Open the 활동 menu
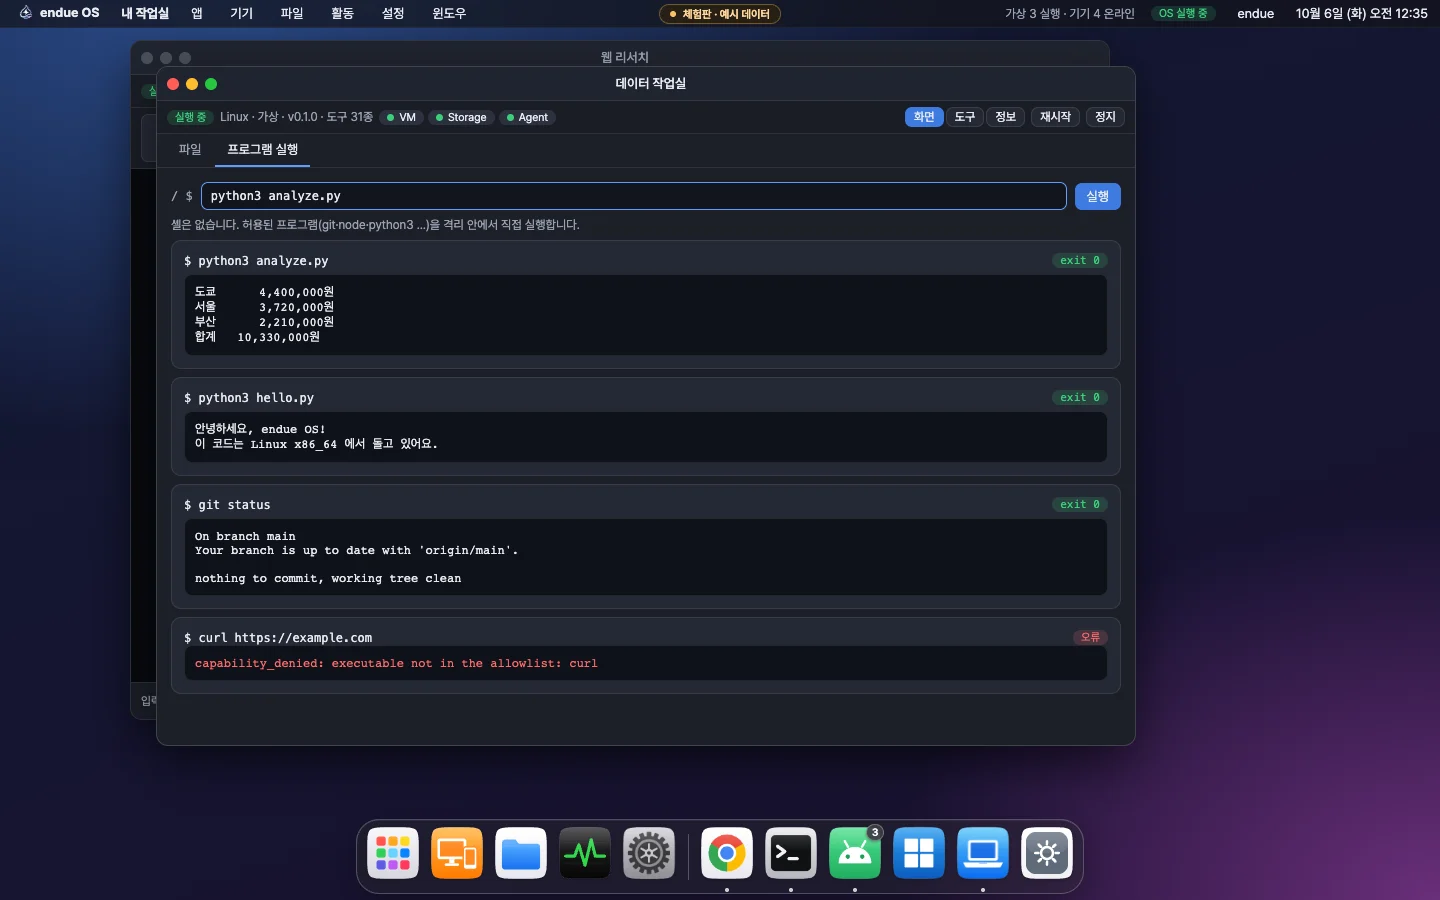 click(x=342, y=13)
